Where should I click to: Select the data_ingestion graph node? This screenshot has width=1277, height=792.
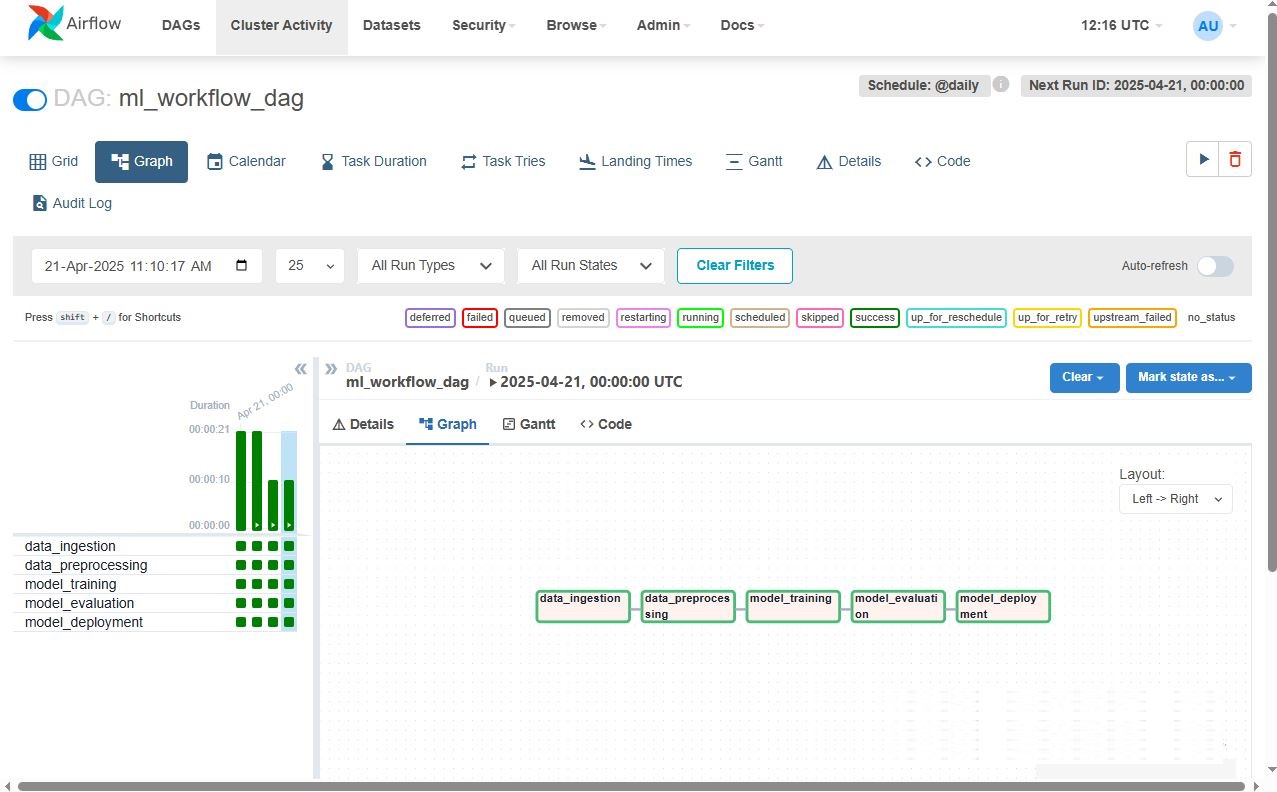[583, 606]
